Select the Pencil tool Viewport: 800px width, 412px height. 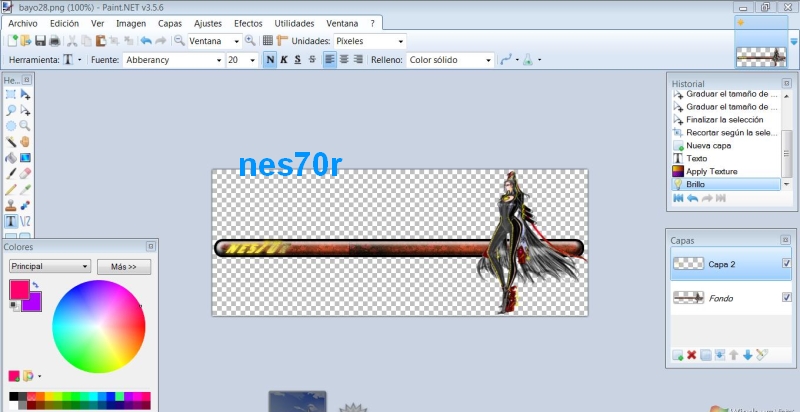pyautogui.click(x=11, y=190)
